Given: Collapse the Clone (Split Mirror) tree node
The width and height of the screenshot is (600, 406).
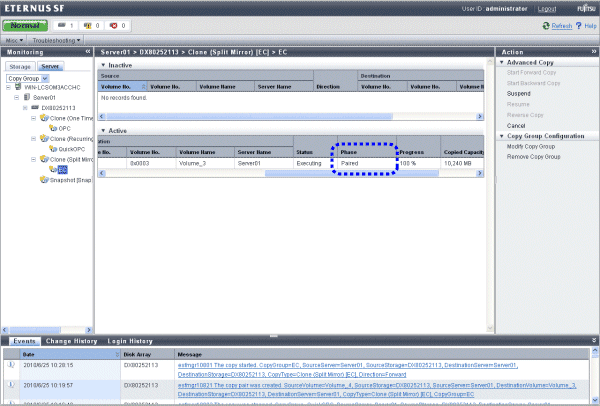Looking at the screenshot, I should [33, 159].
